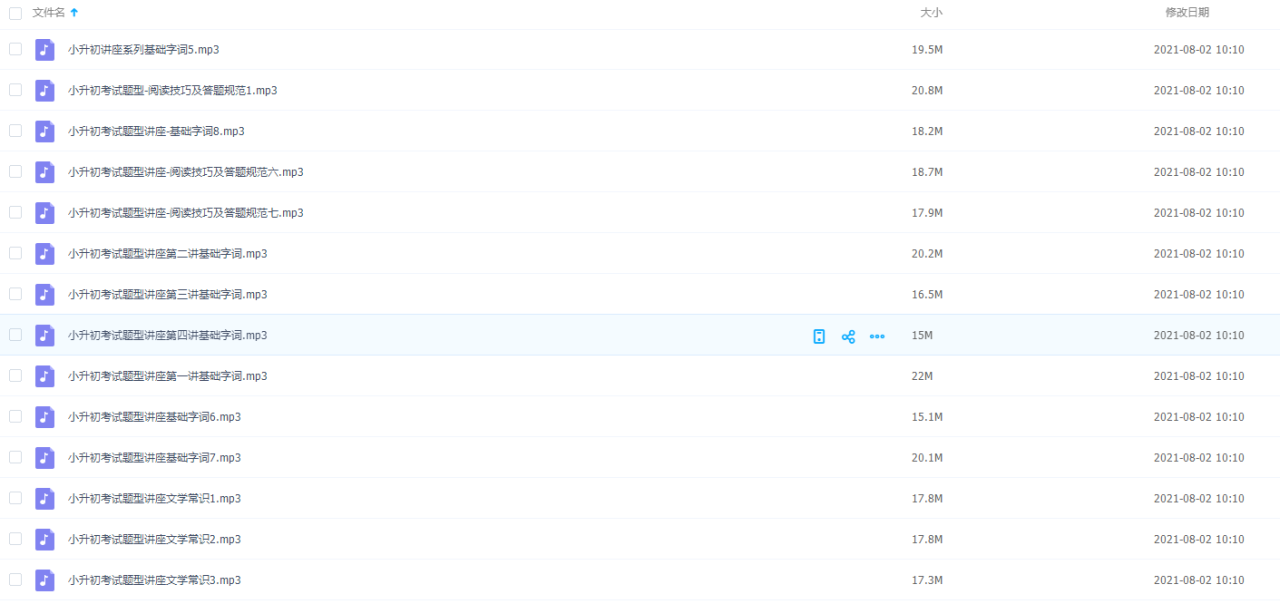Click music icon for 小升初讲座系列基础字词5.mp3
Screen dimensions: 1280x604
point(45,50)
